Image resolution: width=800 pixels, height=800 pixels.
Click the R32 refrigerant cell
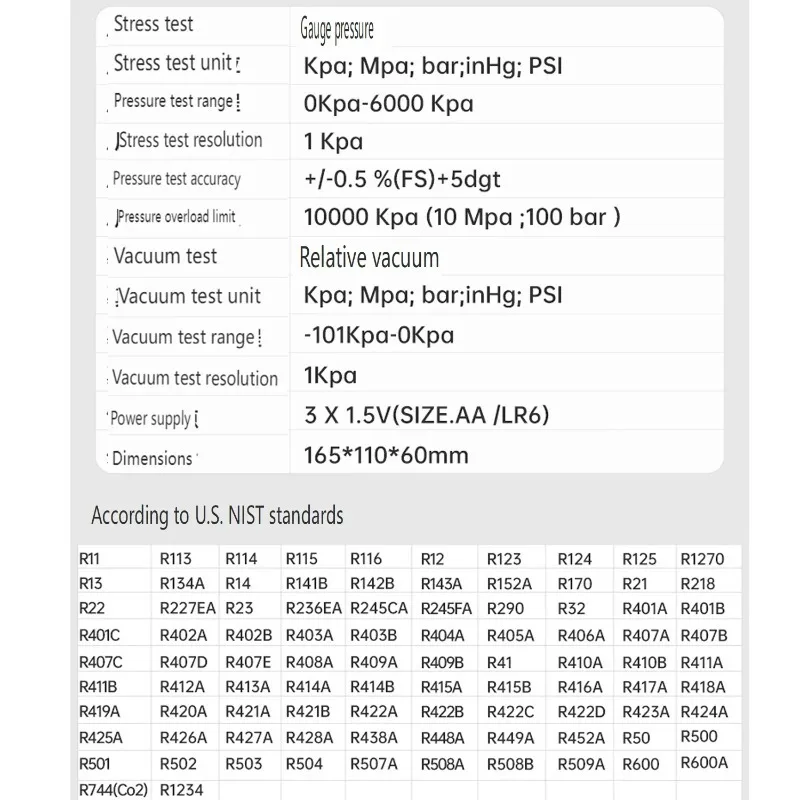(571, 609)
